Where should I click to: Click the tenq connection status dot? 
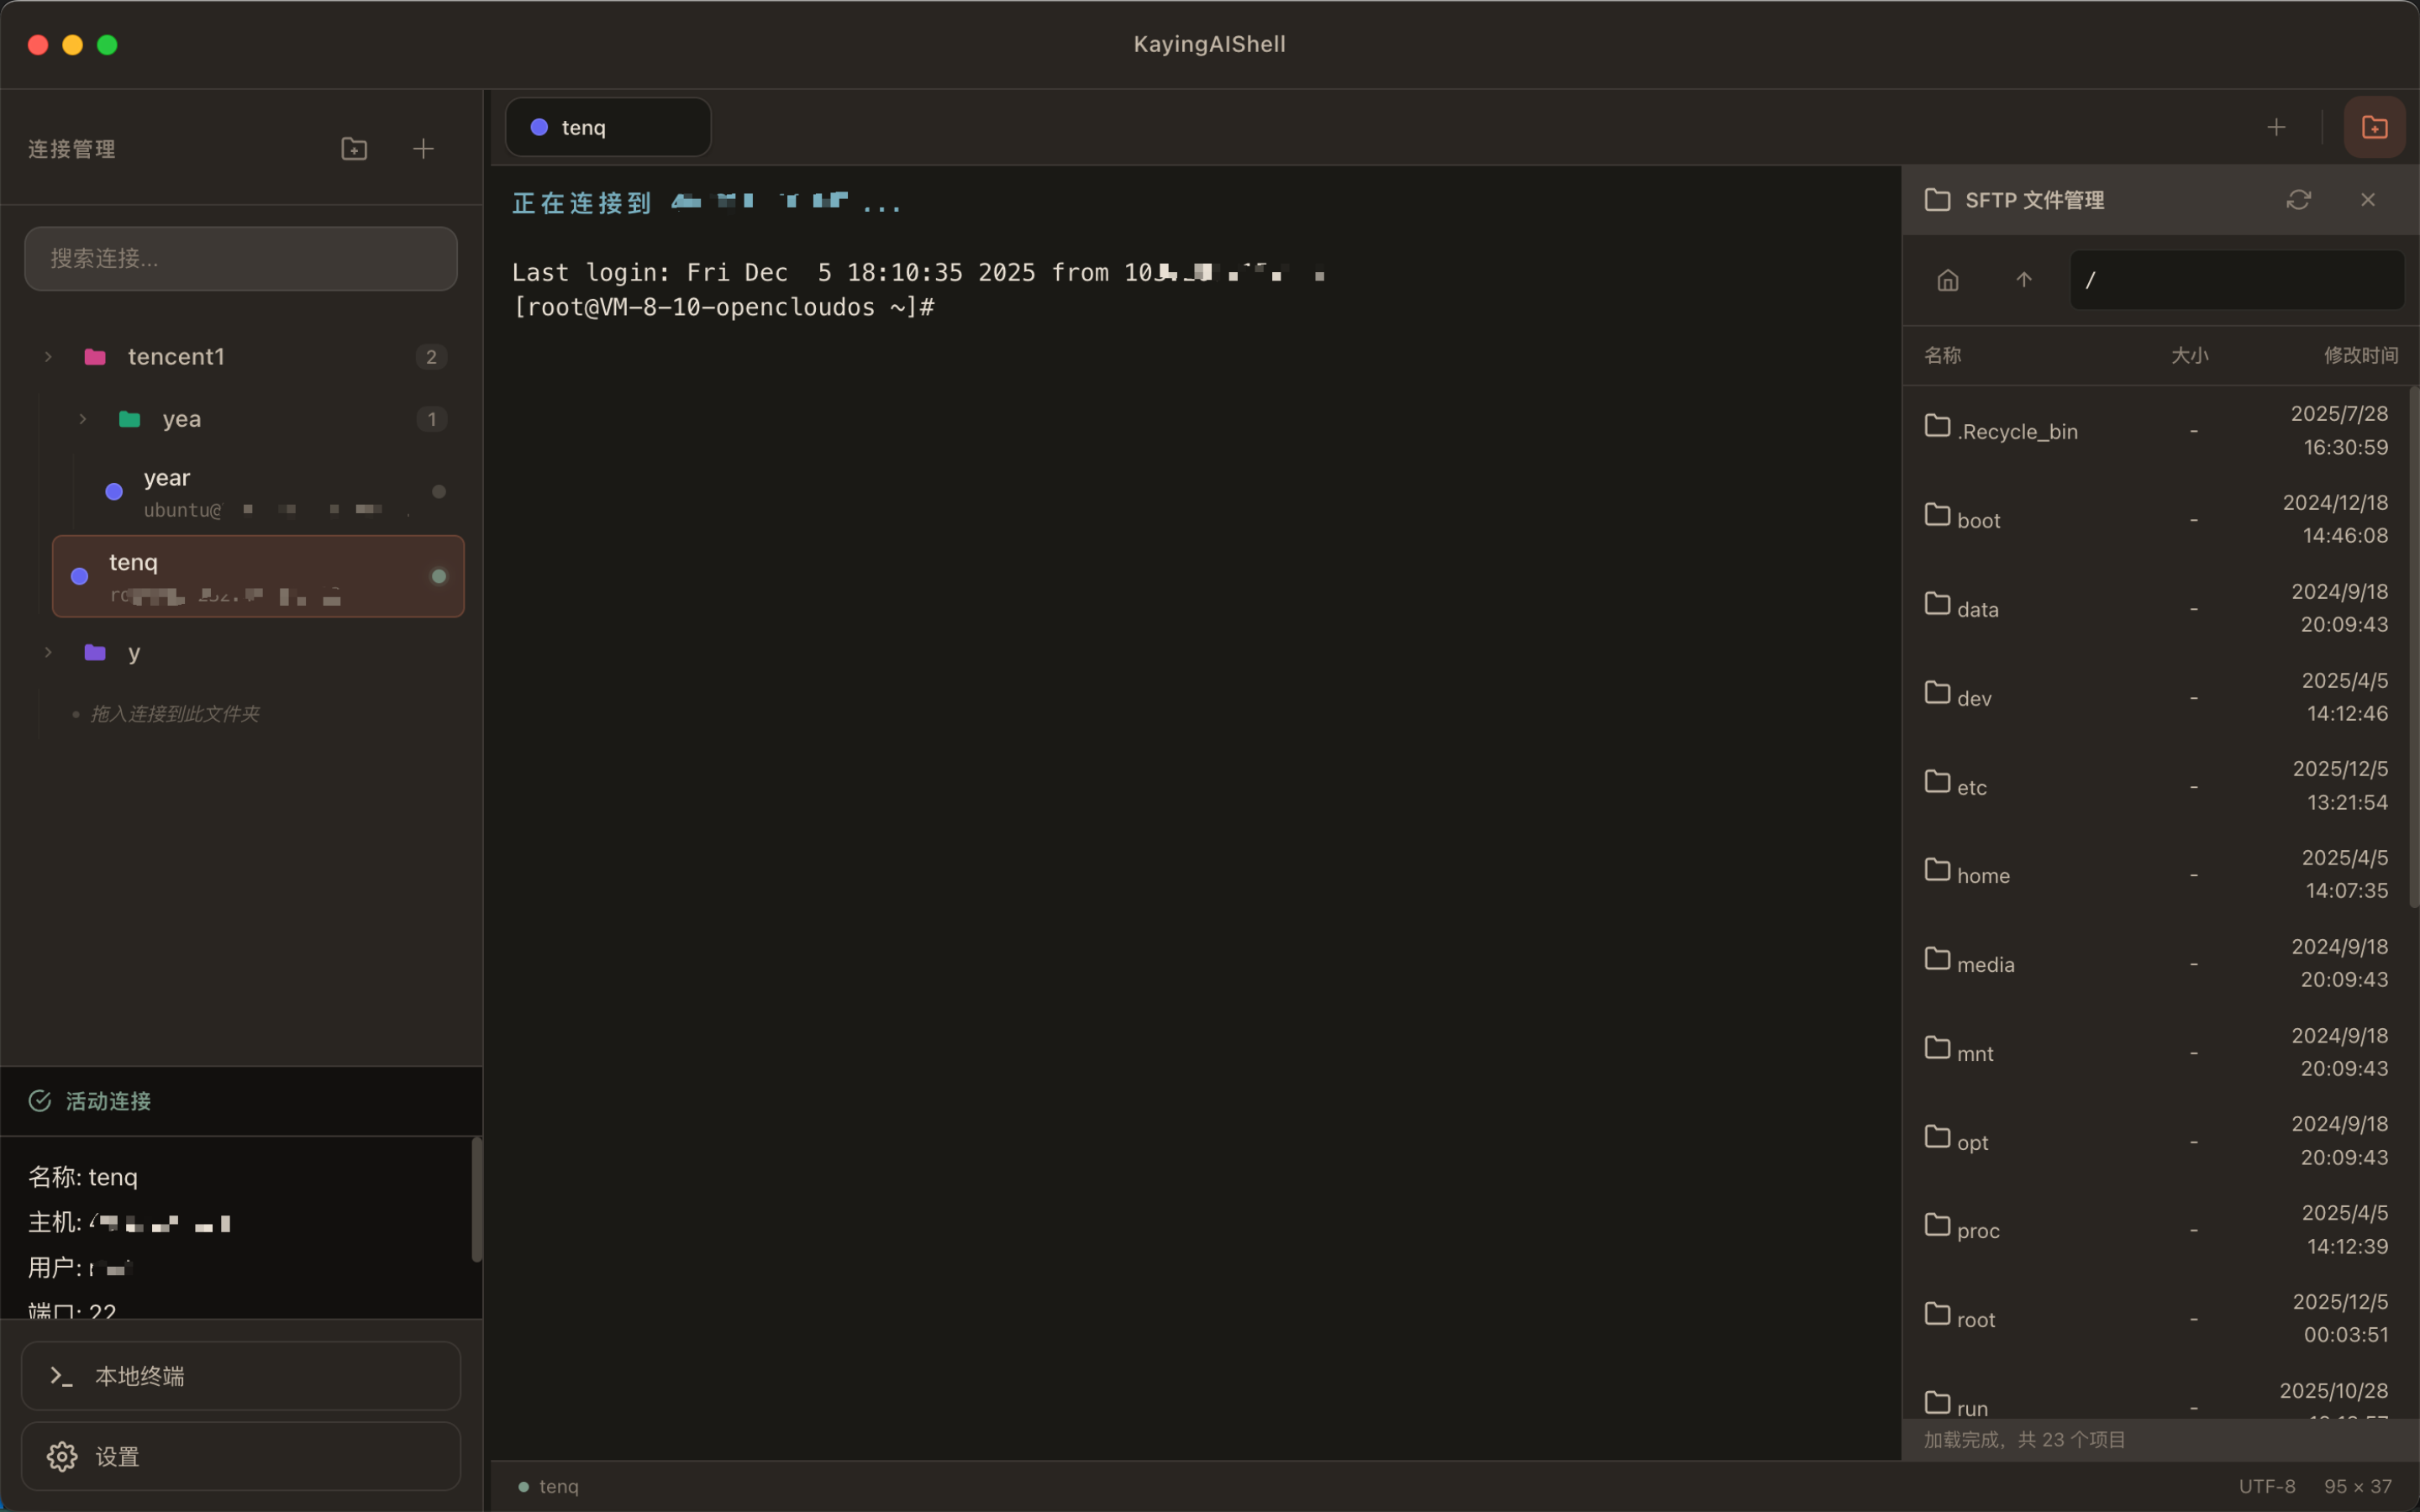(438, 576)
